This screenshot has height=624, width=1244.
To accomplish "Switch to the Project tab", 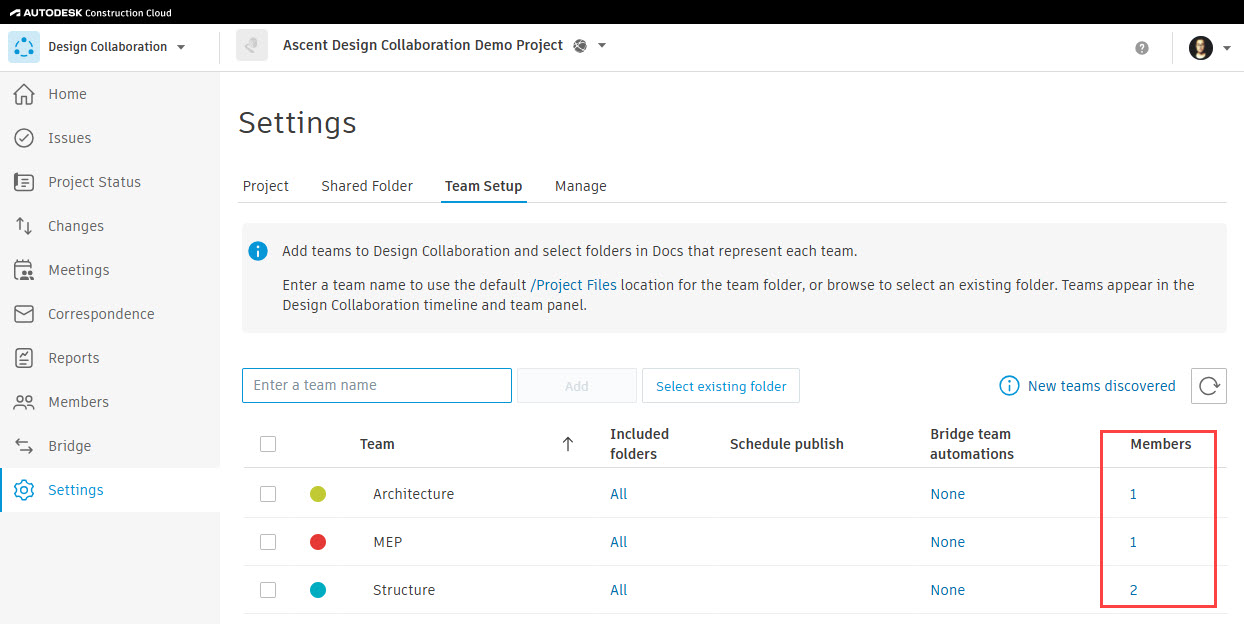I will pyautogui.click(x=266, y=186).
